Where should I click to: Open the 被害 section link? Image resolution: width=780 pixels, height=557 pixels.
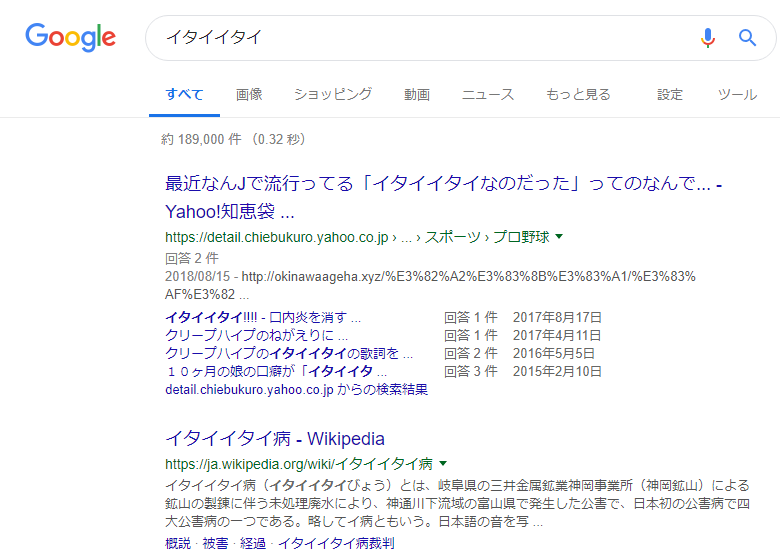pyautogui.click(x=215, y=543)
